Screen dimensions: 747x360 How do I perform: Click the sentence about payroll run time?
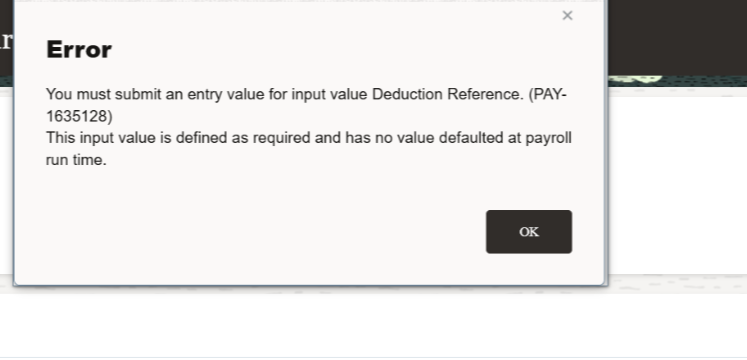[x=309, y=149]
